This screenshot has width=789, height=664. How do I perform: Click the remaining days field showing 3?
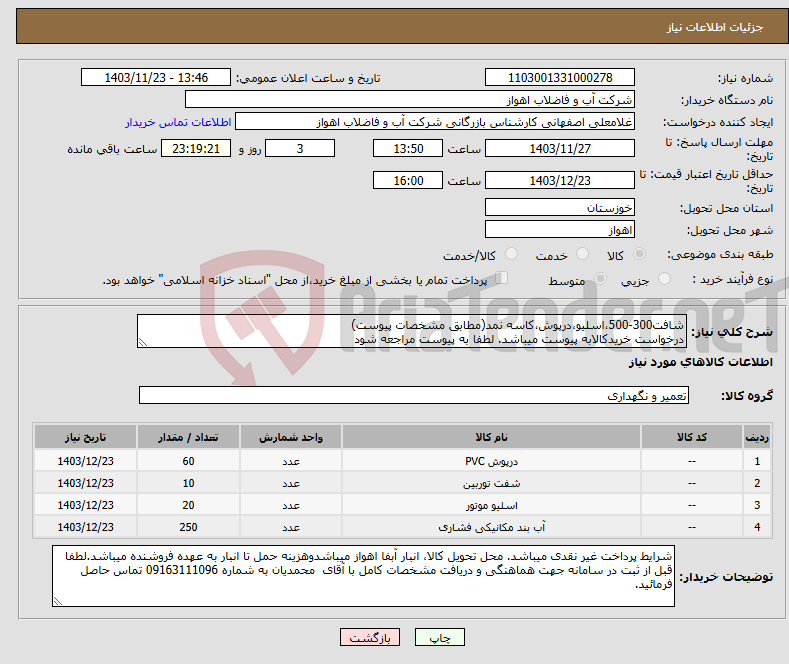coord(300,148)
